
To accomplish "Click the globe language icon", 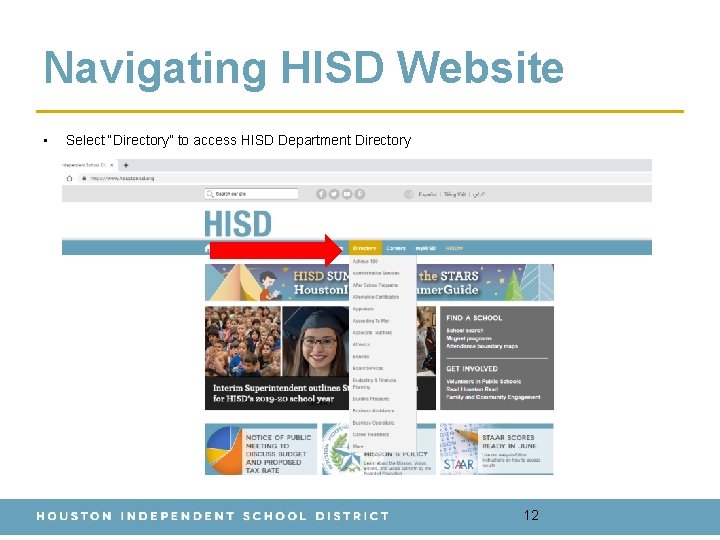I will tap(409, 194).
